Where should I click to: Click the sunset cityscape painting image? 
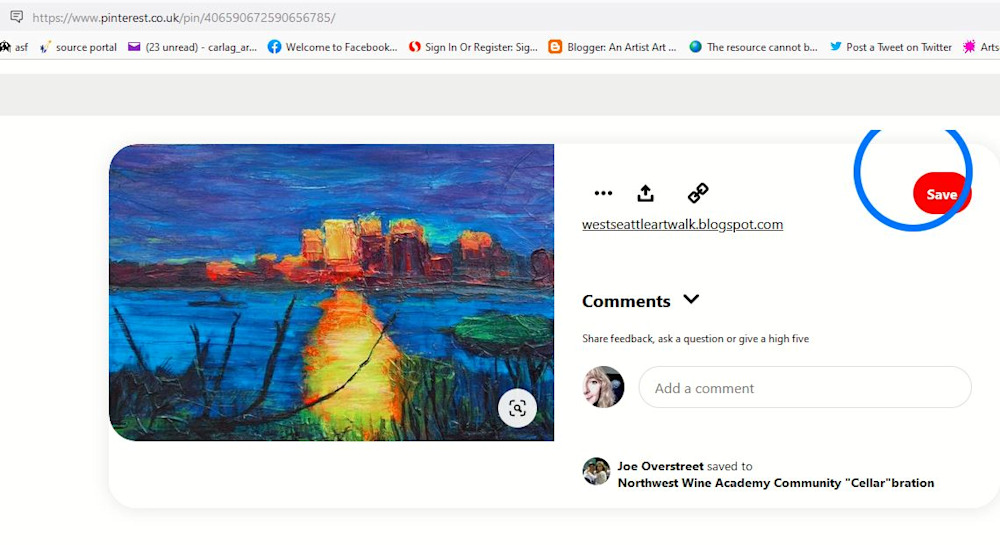point(331,292)
